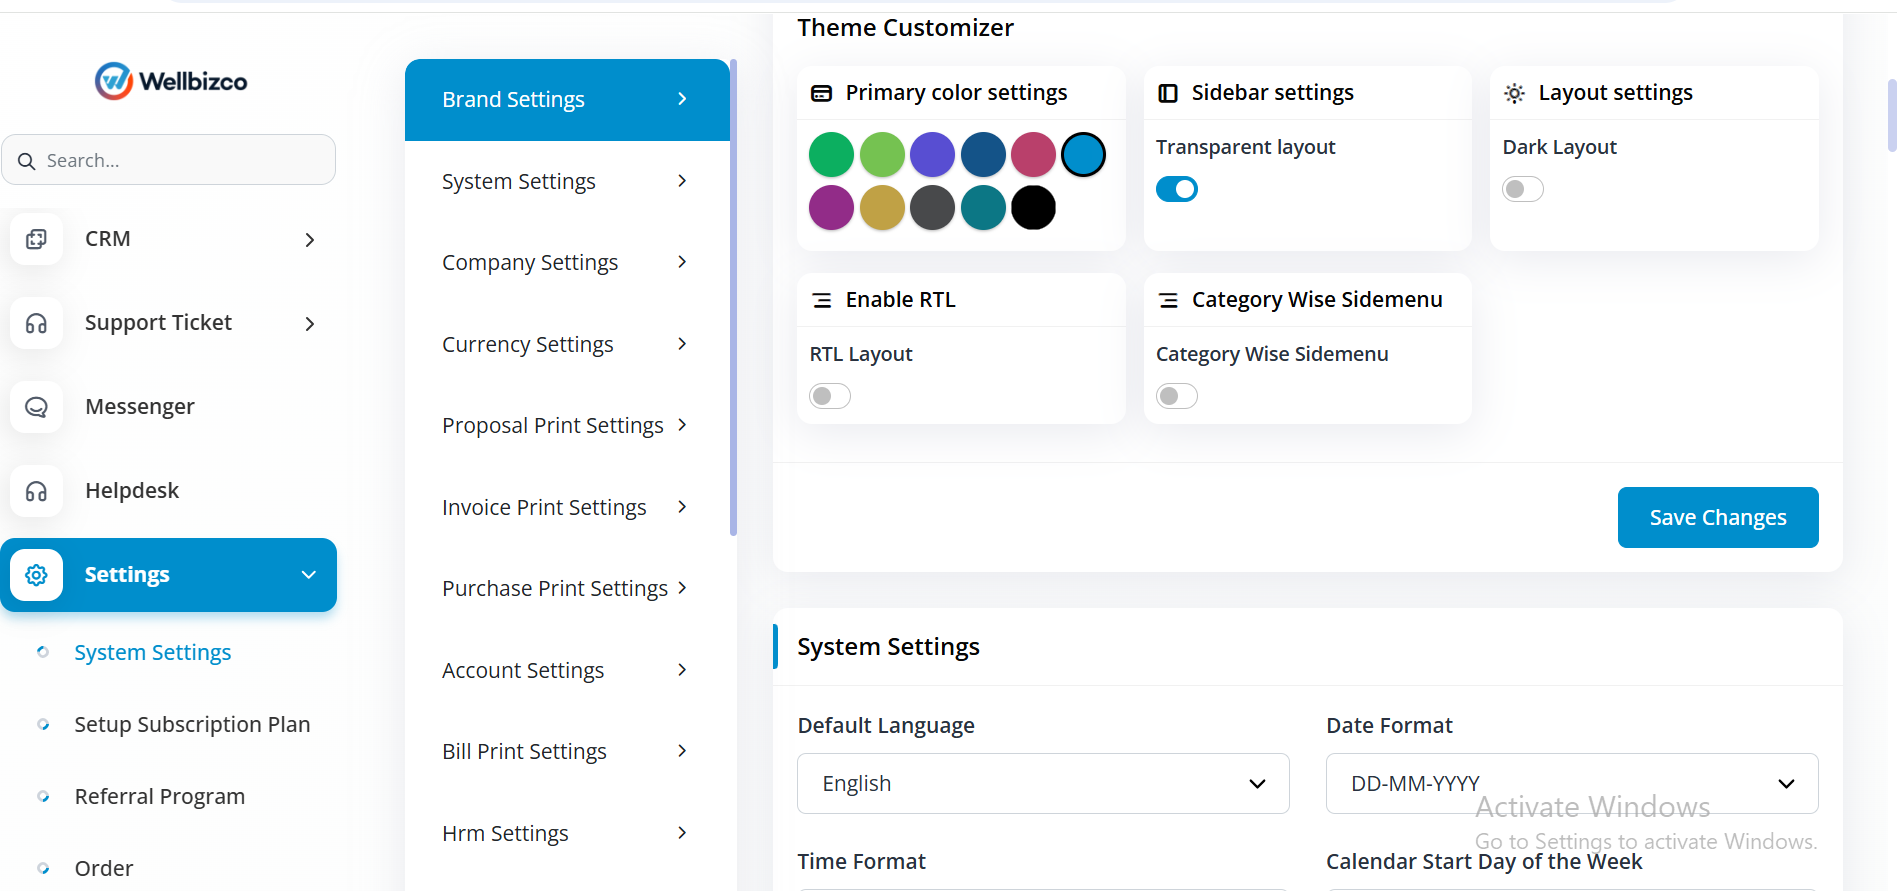Click arrow next to Currency Settings
The image size is (1897, 891).
click(x=682, y=344)
